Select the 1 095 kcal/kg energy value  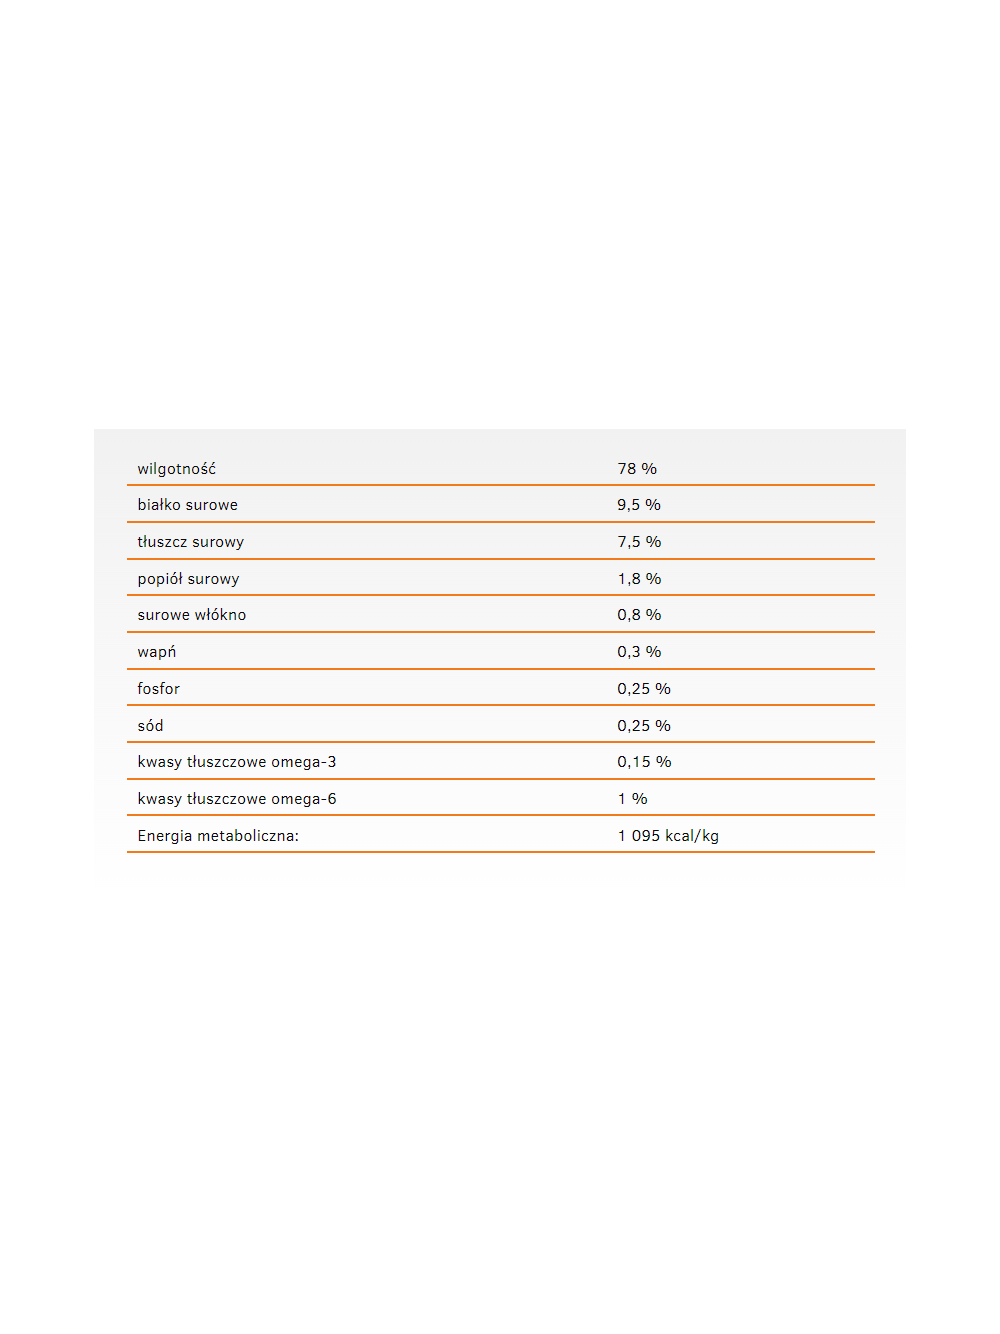click(668, 836)
